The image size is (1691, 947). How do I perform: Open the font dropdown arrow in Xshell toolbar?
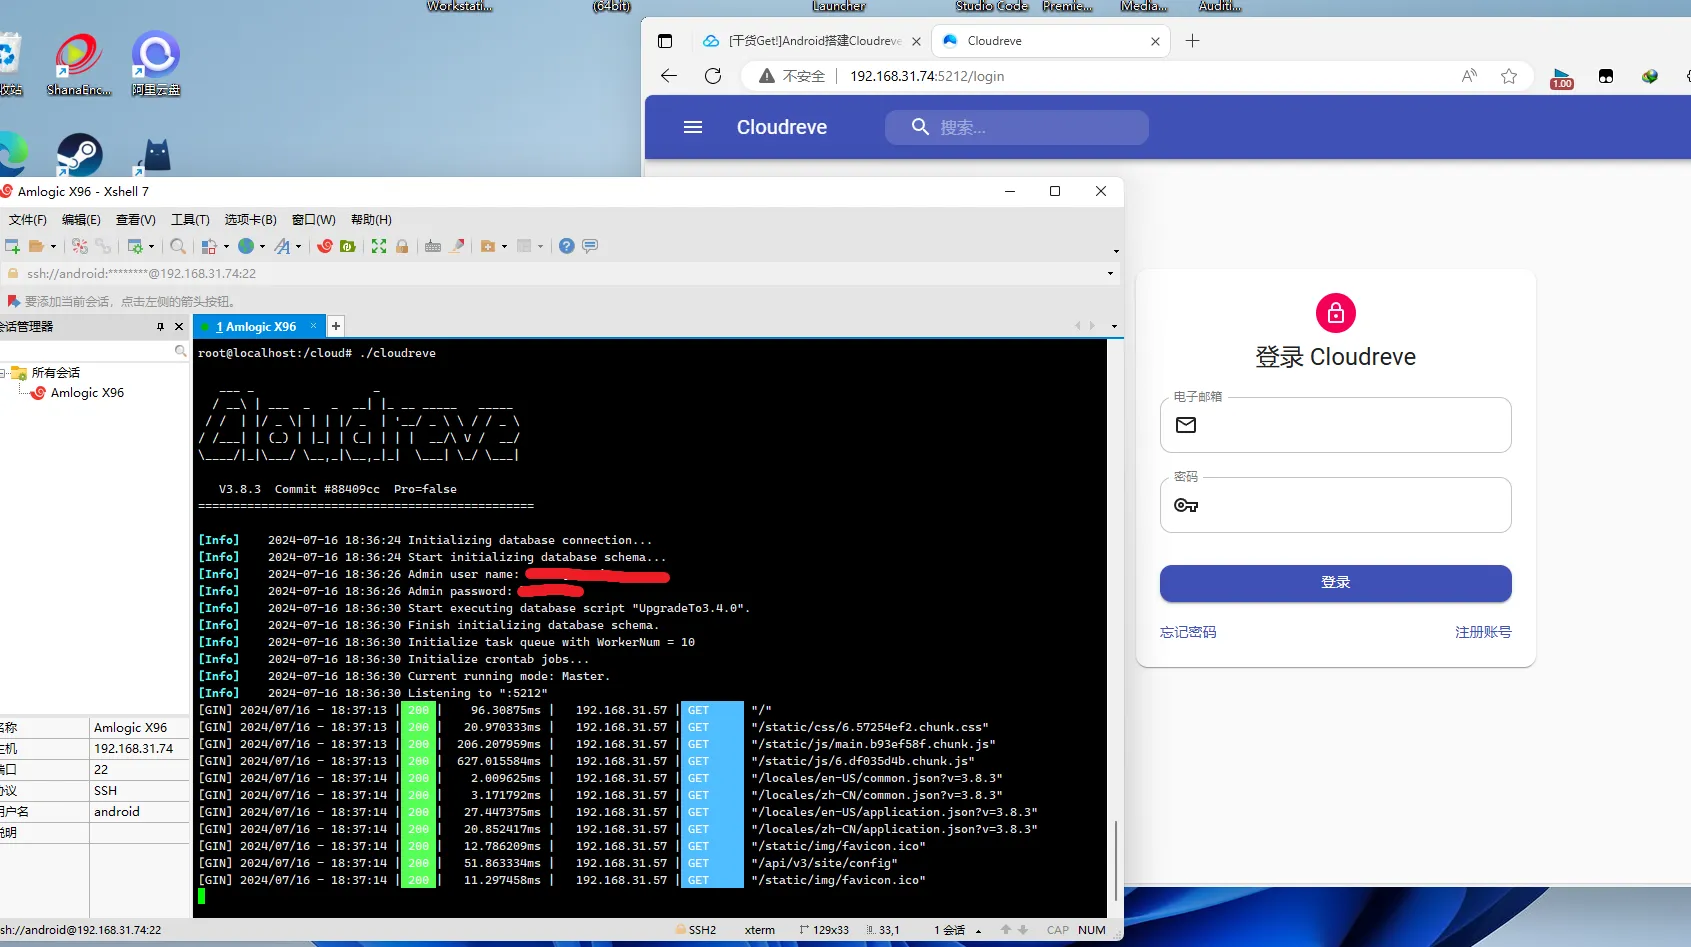pos(298,247)
